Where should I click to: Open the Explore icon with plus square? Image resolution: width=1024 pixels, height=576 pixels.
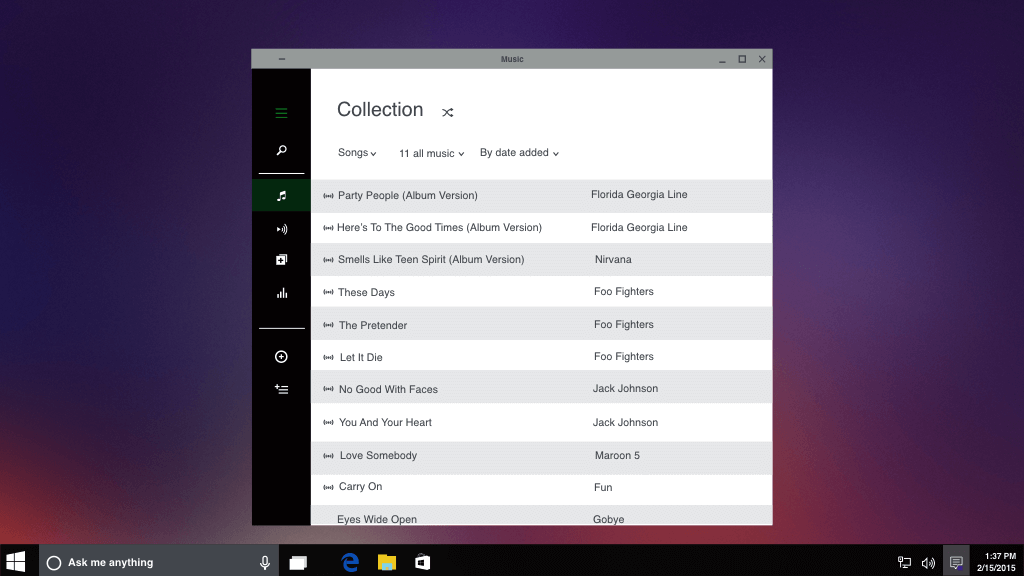point(281,260)
